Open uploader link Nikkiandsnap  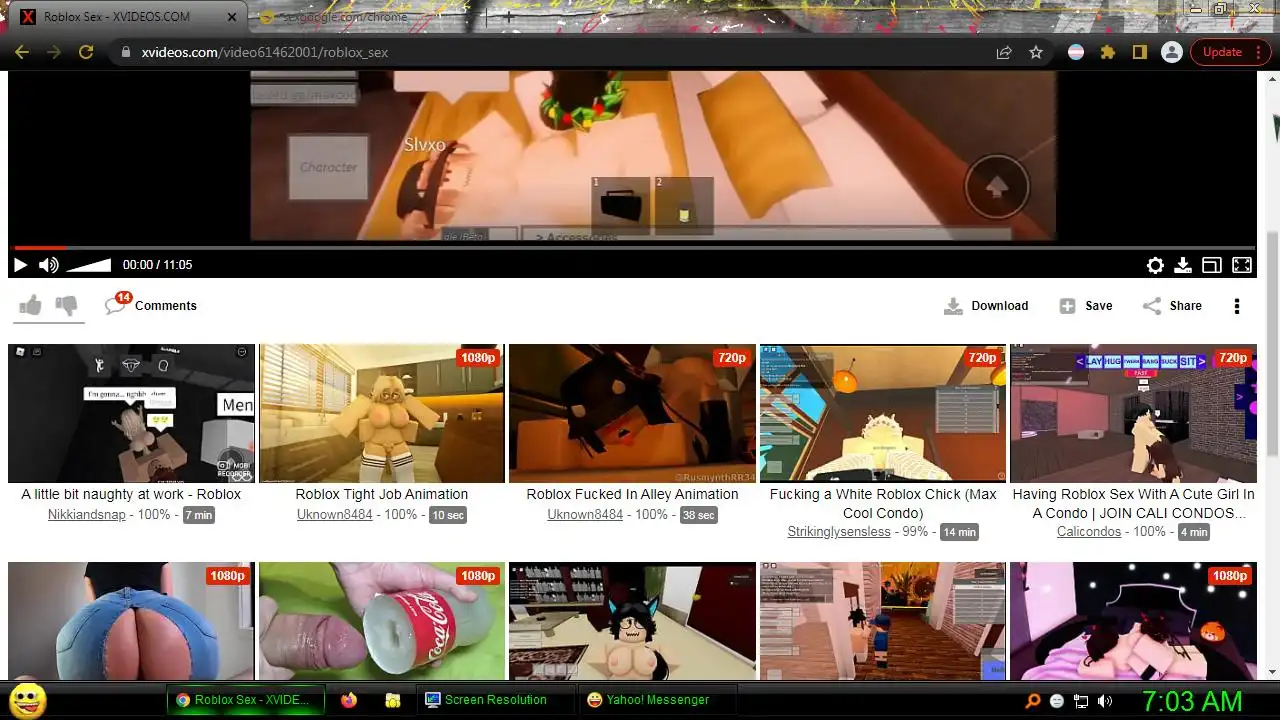tap(87, 515)
